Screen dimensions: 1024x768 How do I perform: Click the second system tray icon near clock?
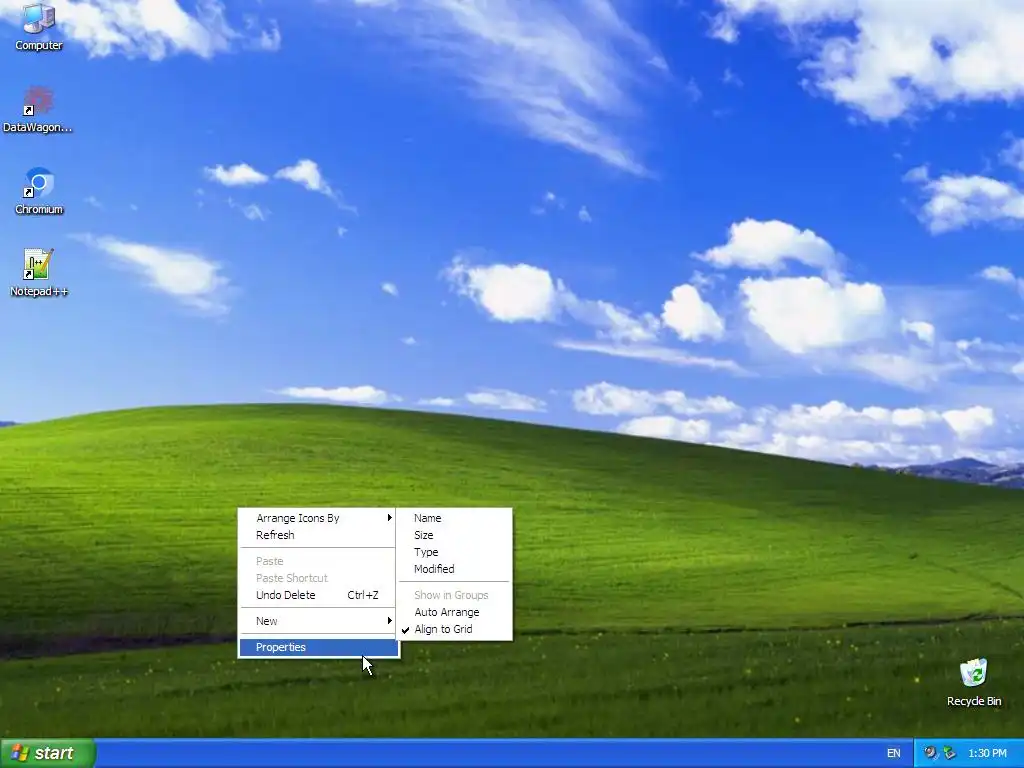click(950, 753)
